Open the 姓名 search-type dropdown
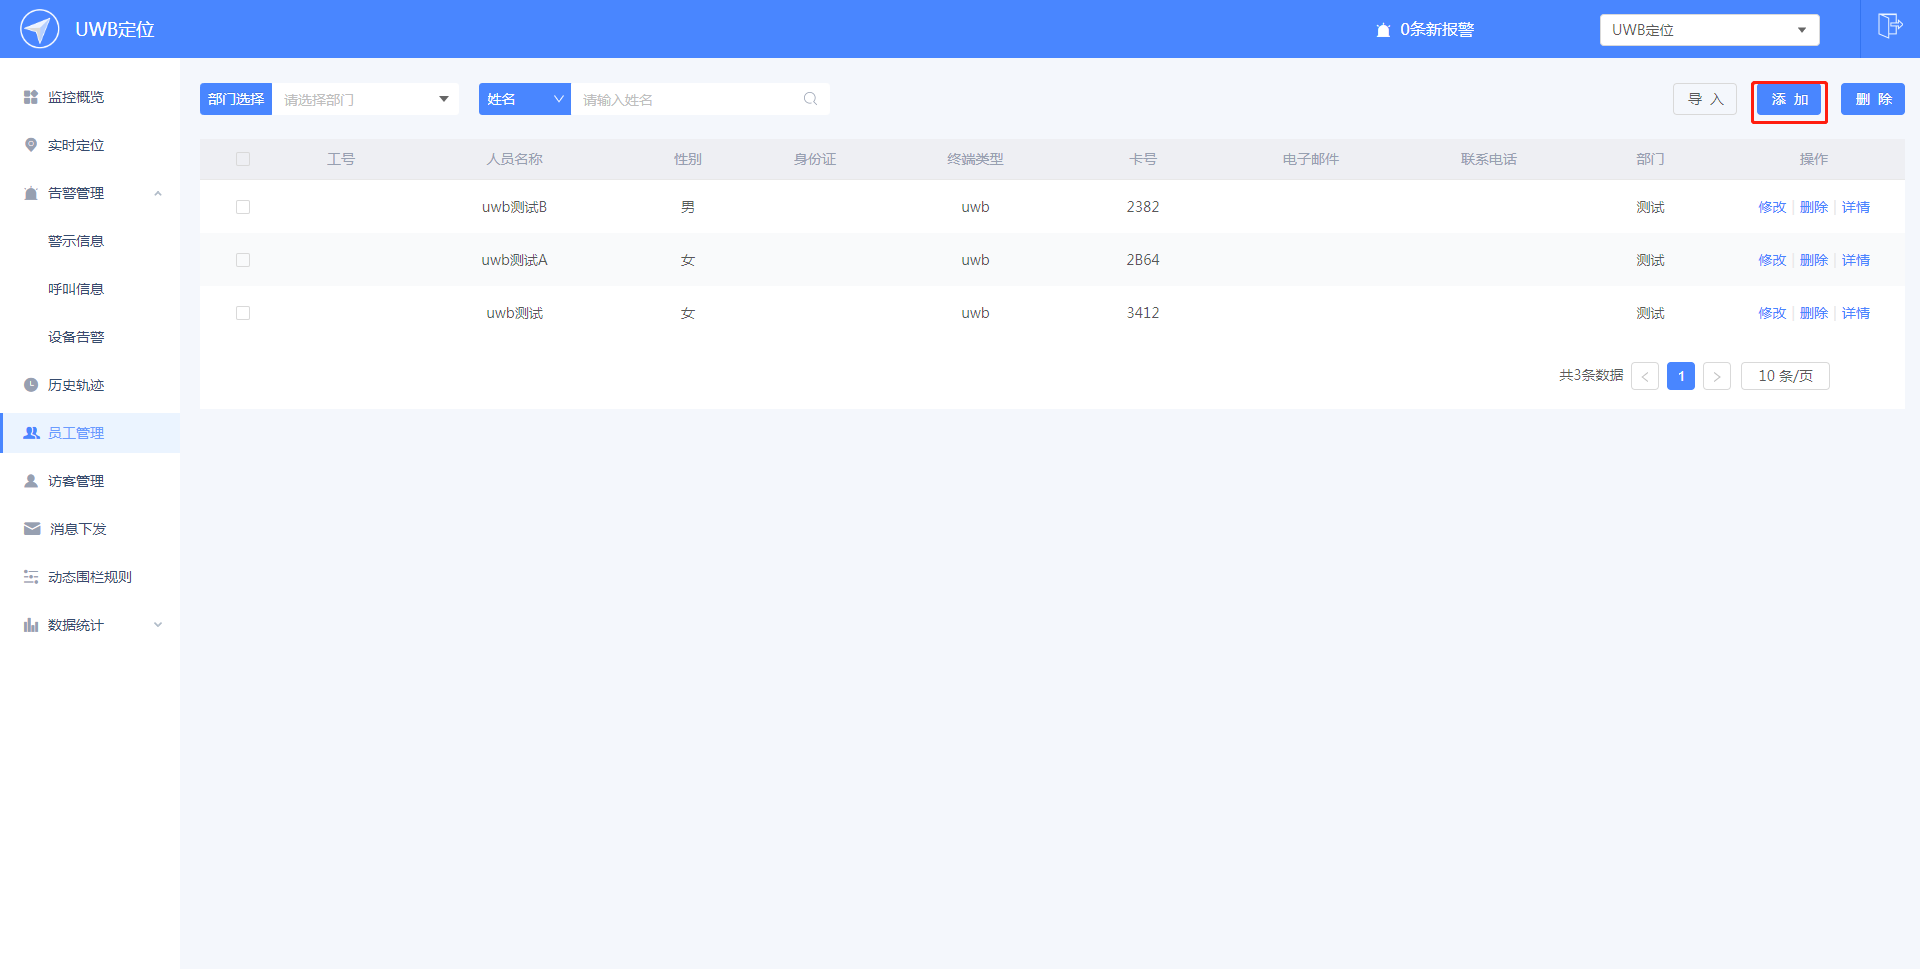The width and height of the screenshot is (1920, 969). (525, 99)
